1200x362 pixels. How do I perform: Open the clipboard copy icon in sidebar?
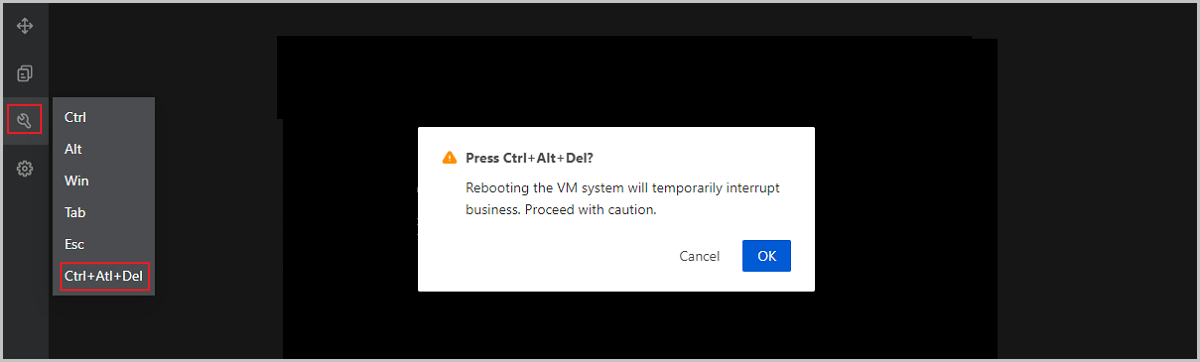pos(25,73)
